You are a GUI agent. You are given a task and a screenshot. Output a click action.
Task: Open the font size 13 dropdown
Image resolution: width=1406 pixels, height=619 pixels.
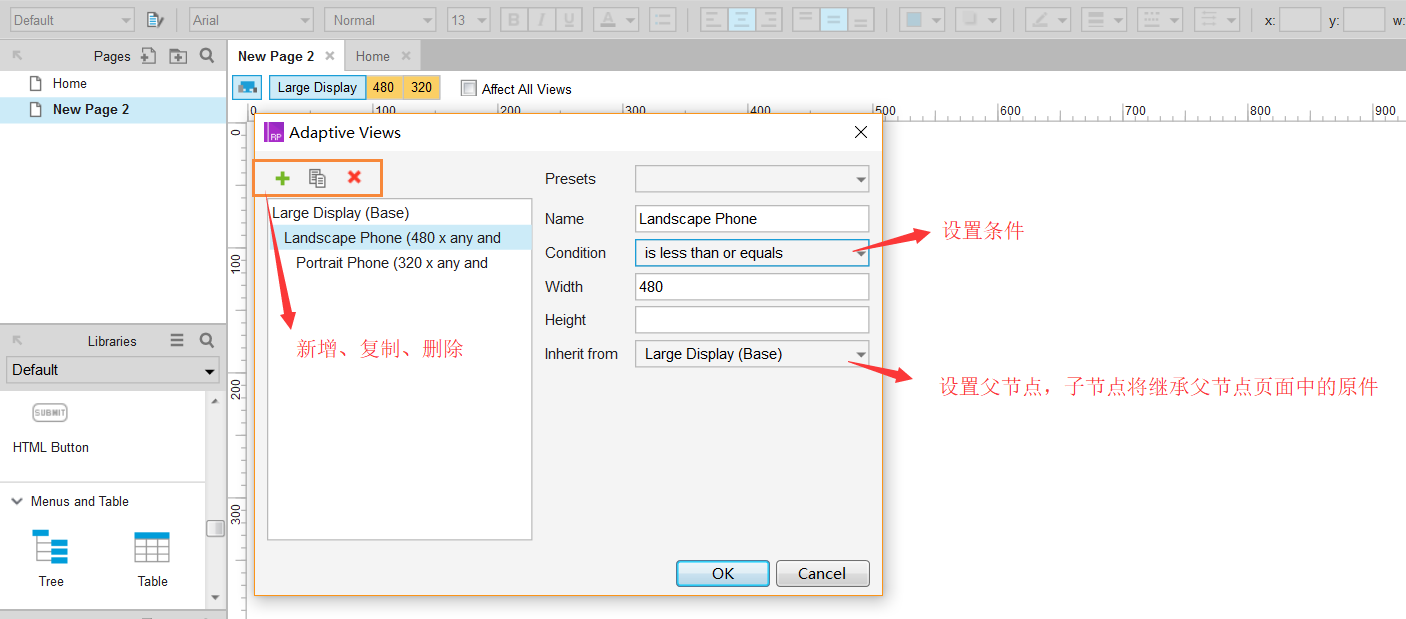[468, 20]
